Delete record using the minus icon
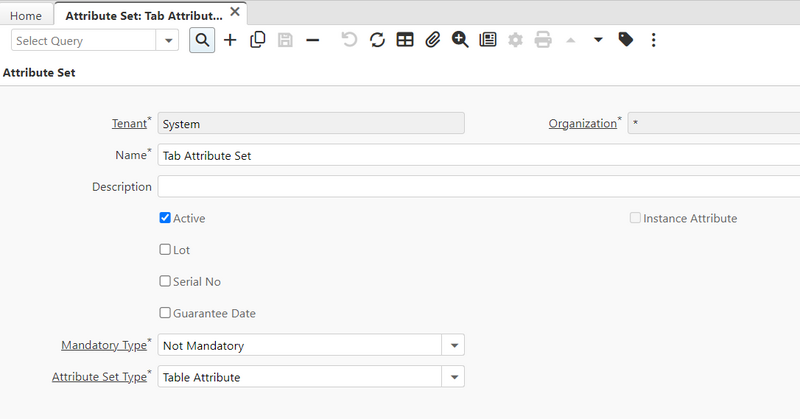800x419 pixels. point(313,40)
